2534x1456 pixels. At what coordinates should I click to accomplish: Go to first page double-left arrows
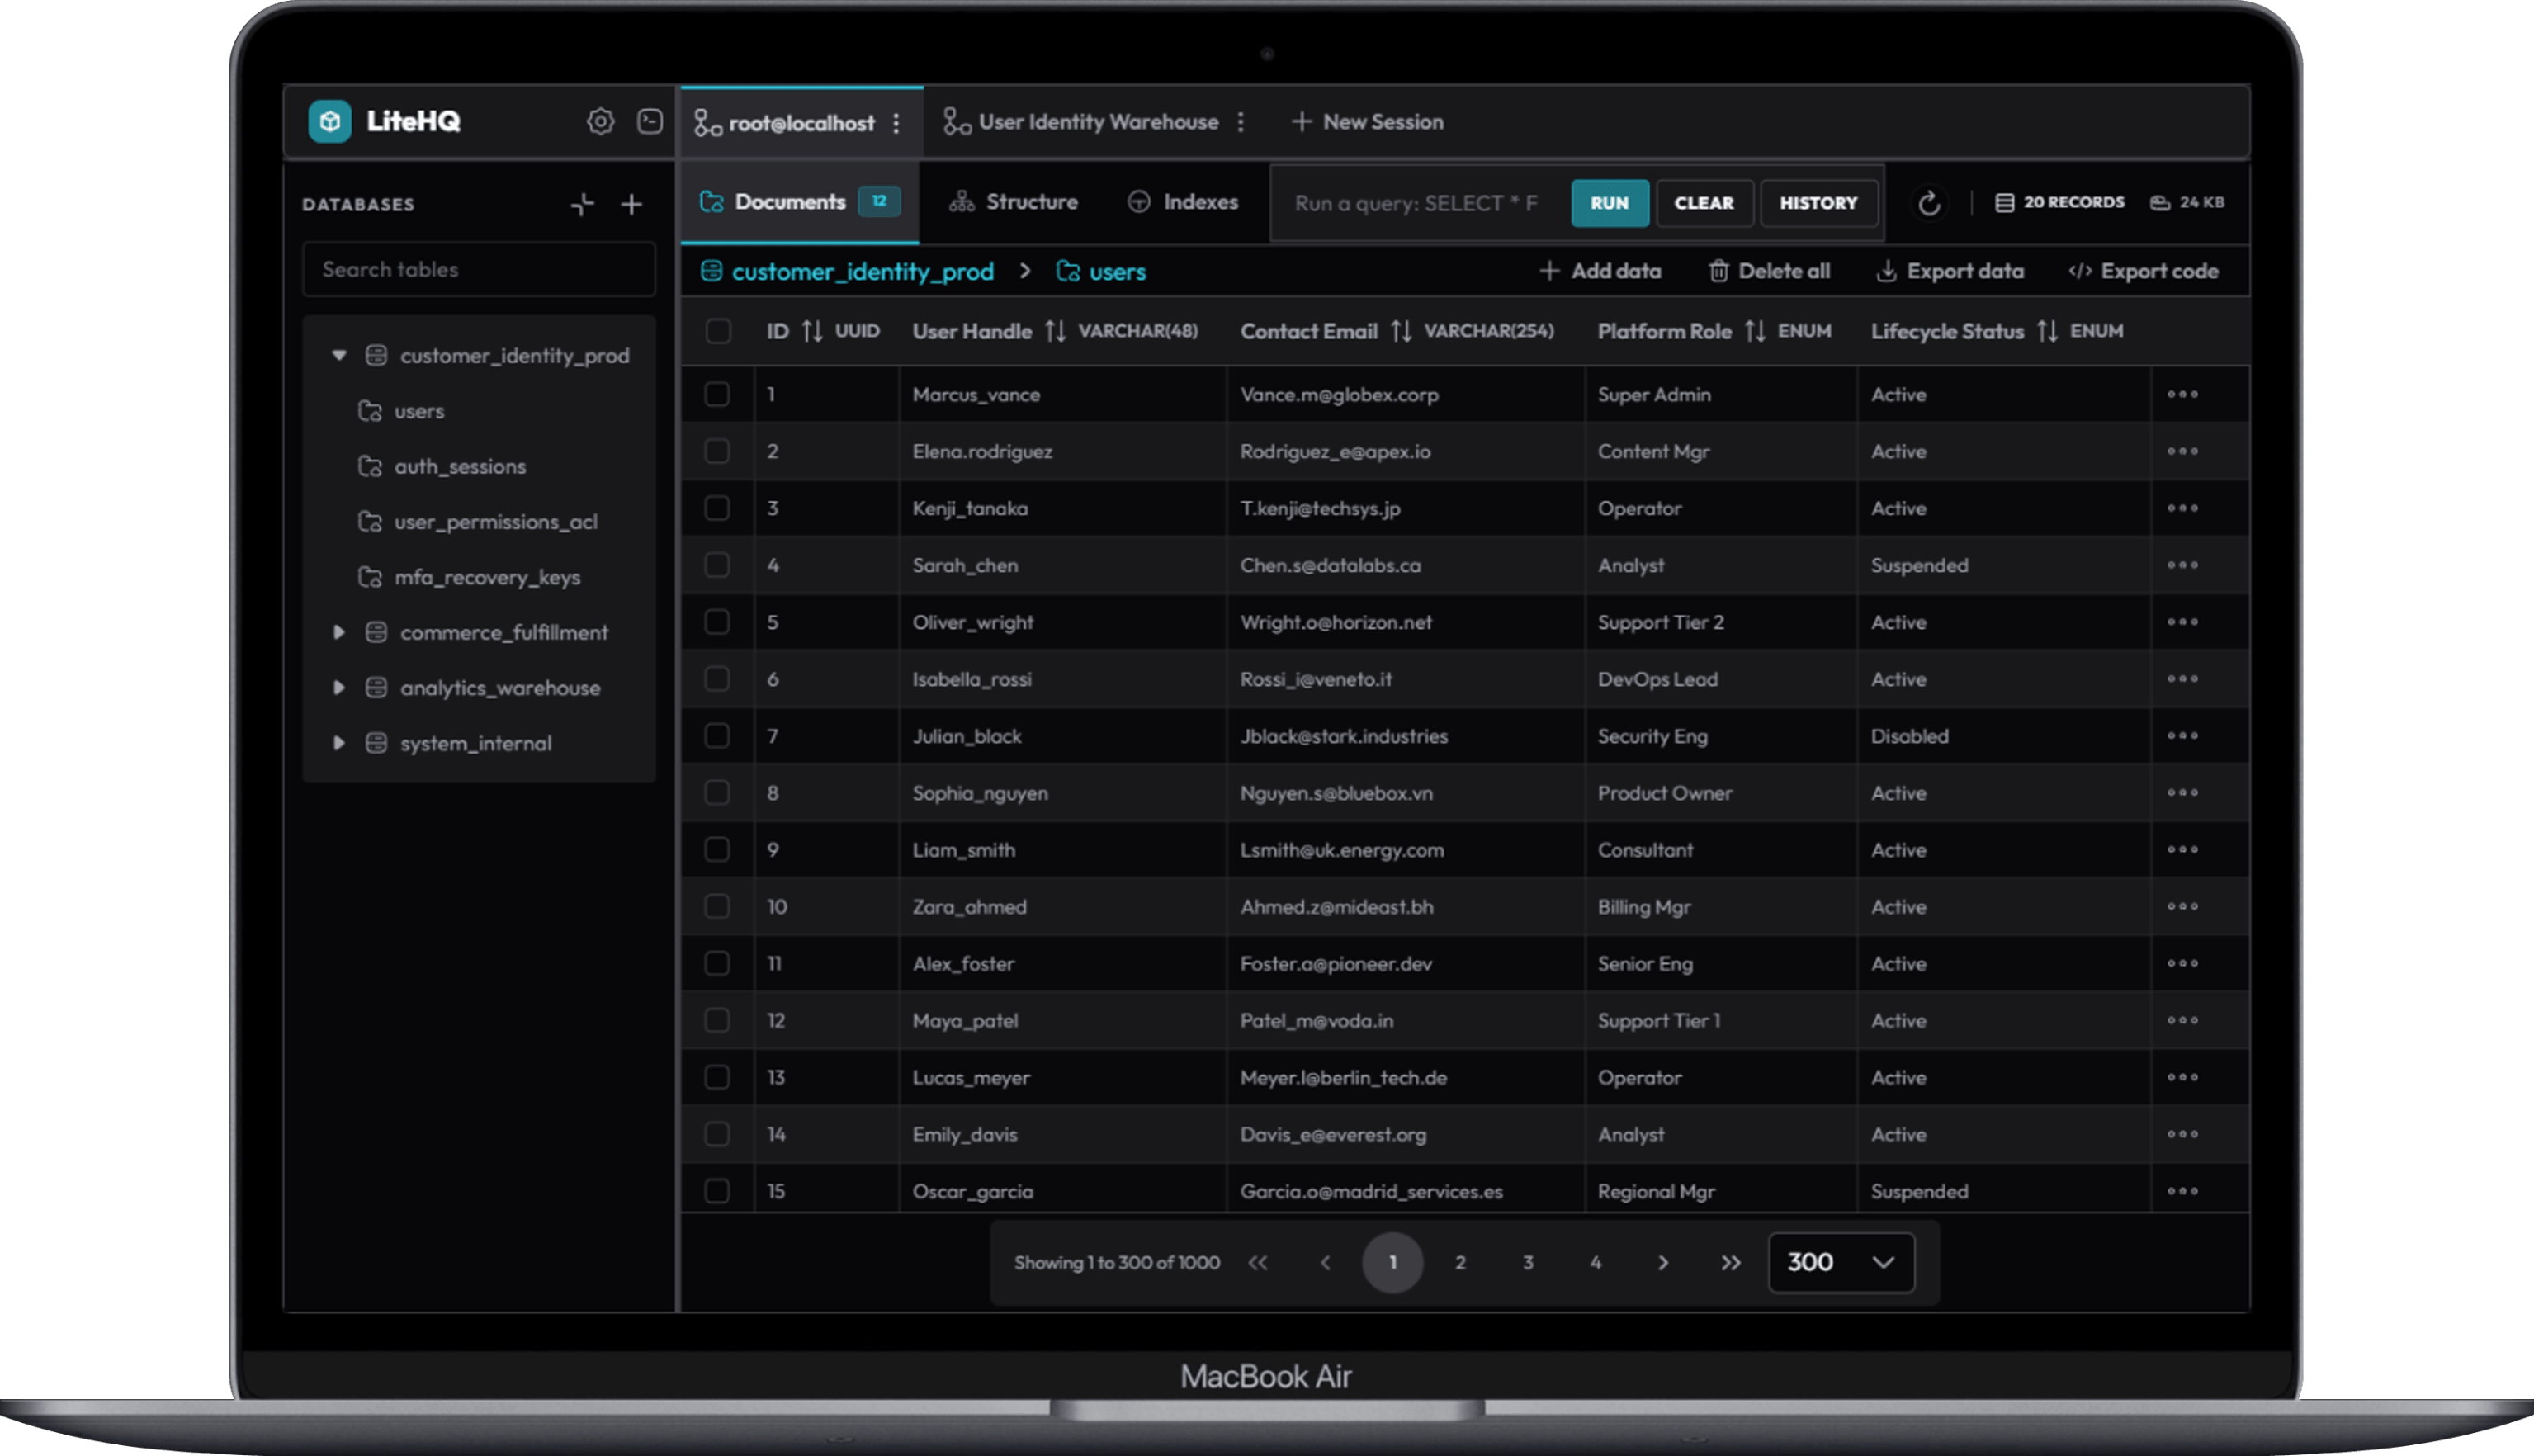click(1258, 1262)
